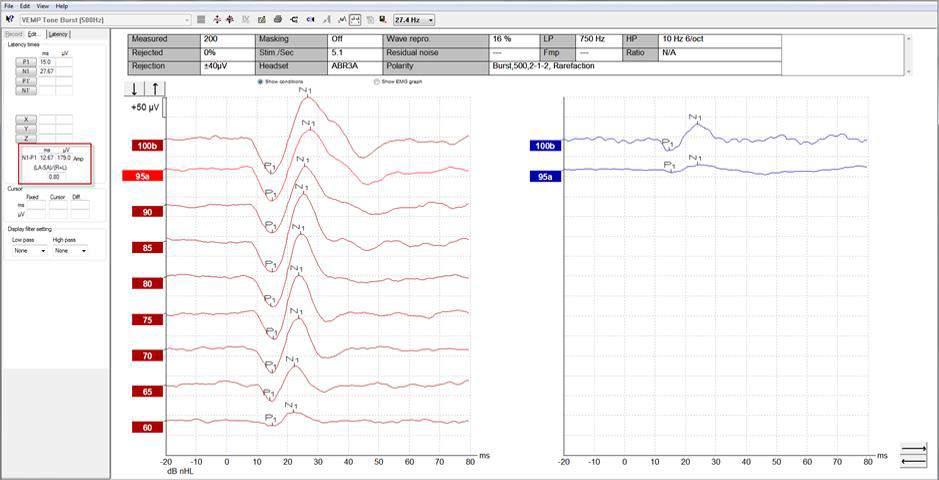The height and width of the screenshot is (480, 939).
Task: Select the Show EMG graph radio button
Action: coord(376,81)
